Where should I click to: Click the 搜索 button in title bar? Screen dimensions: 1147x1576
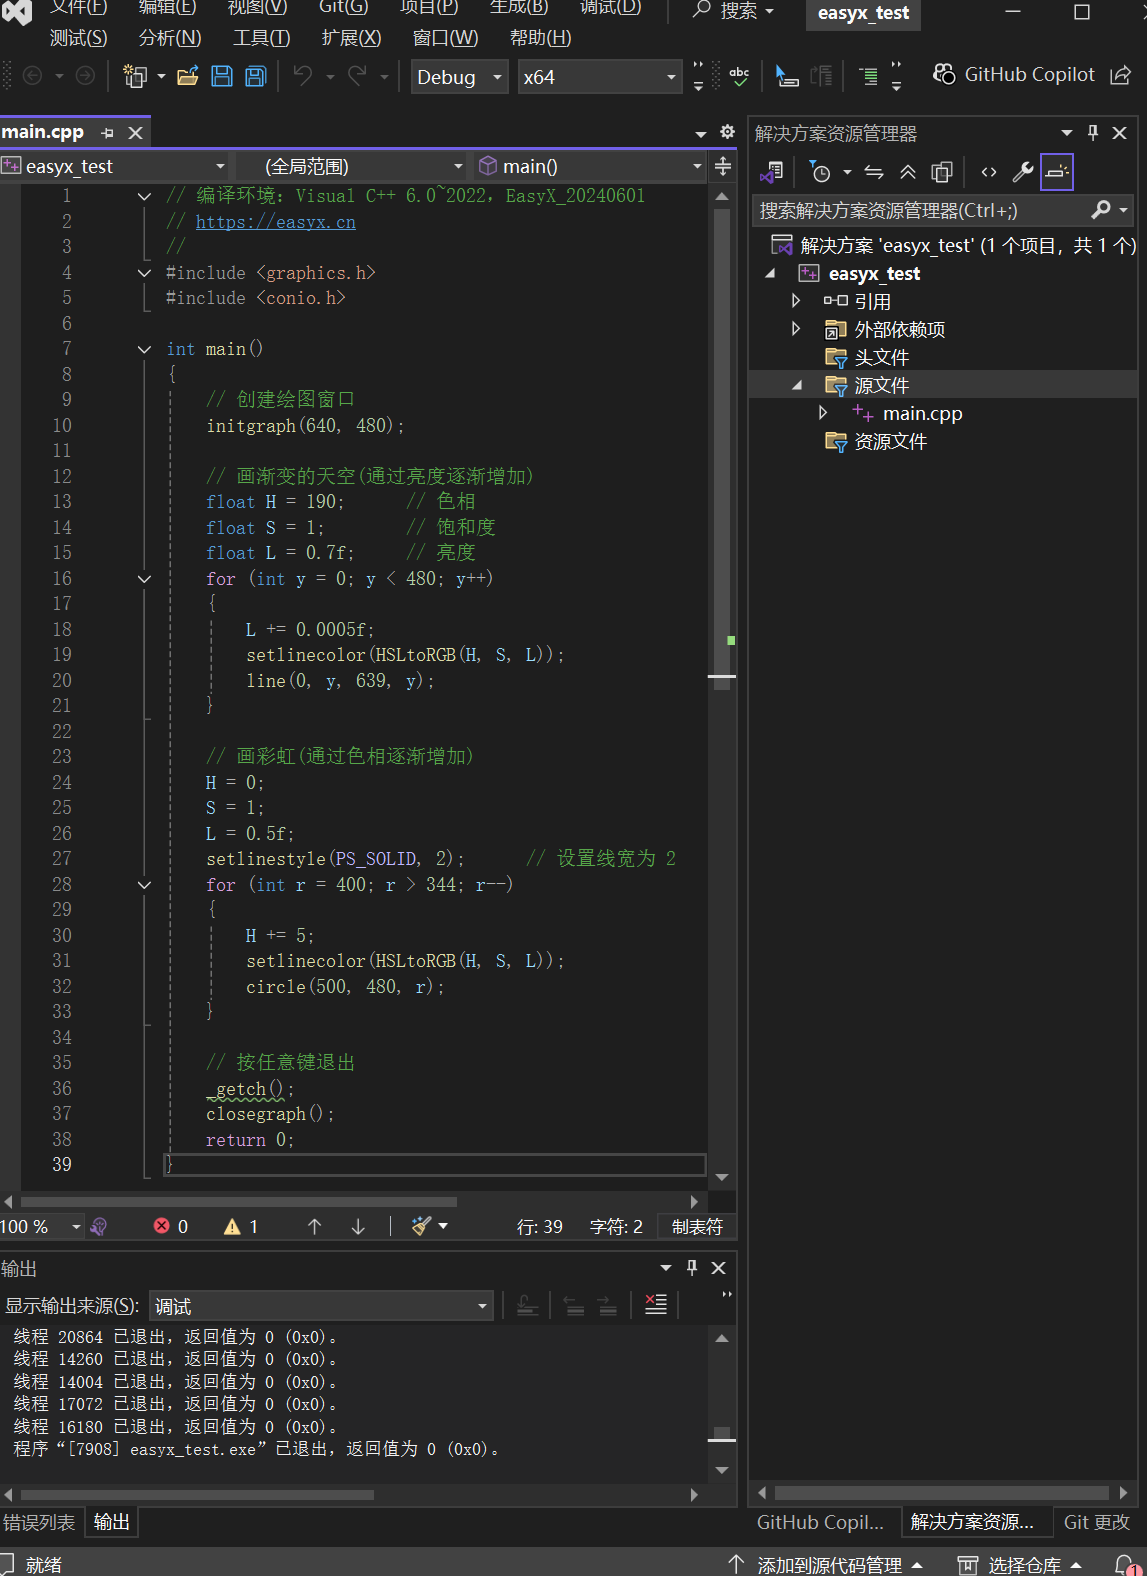point(735,11)
